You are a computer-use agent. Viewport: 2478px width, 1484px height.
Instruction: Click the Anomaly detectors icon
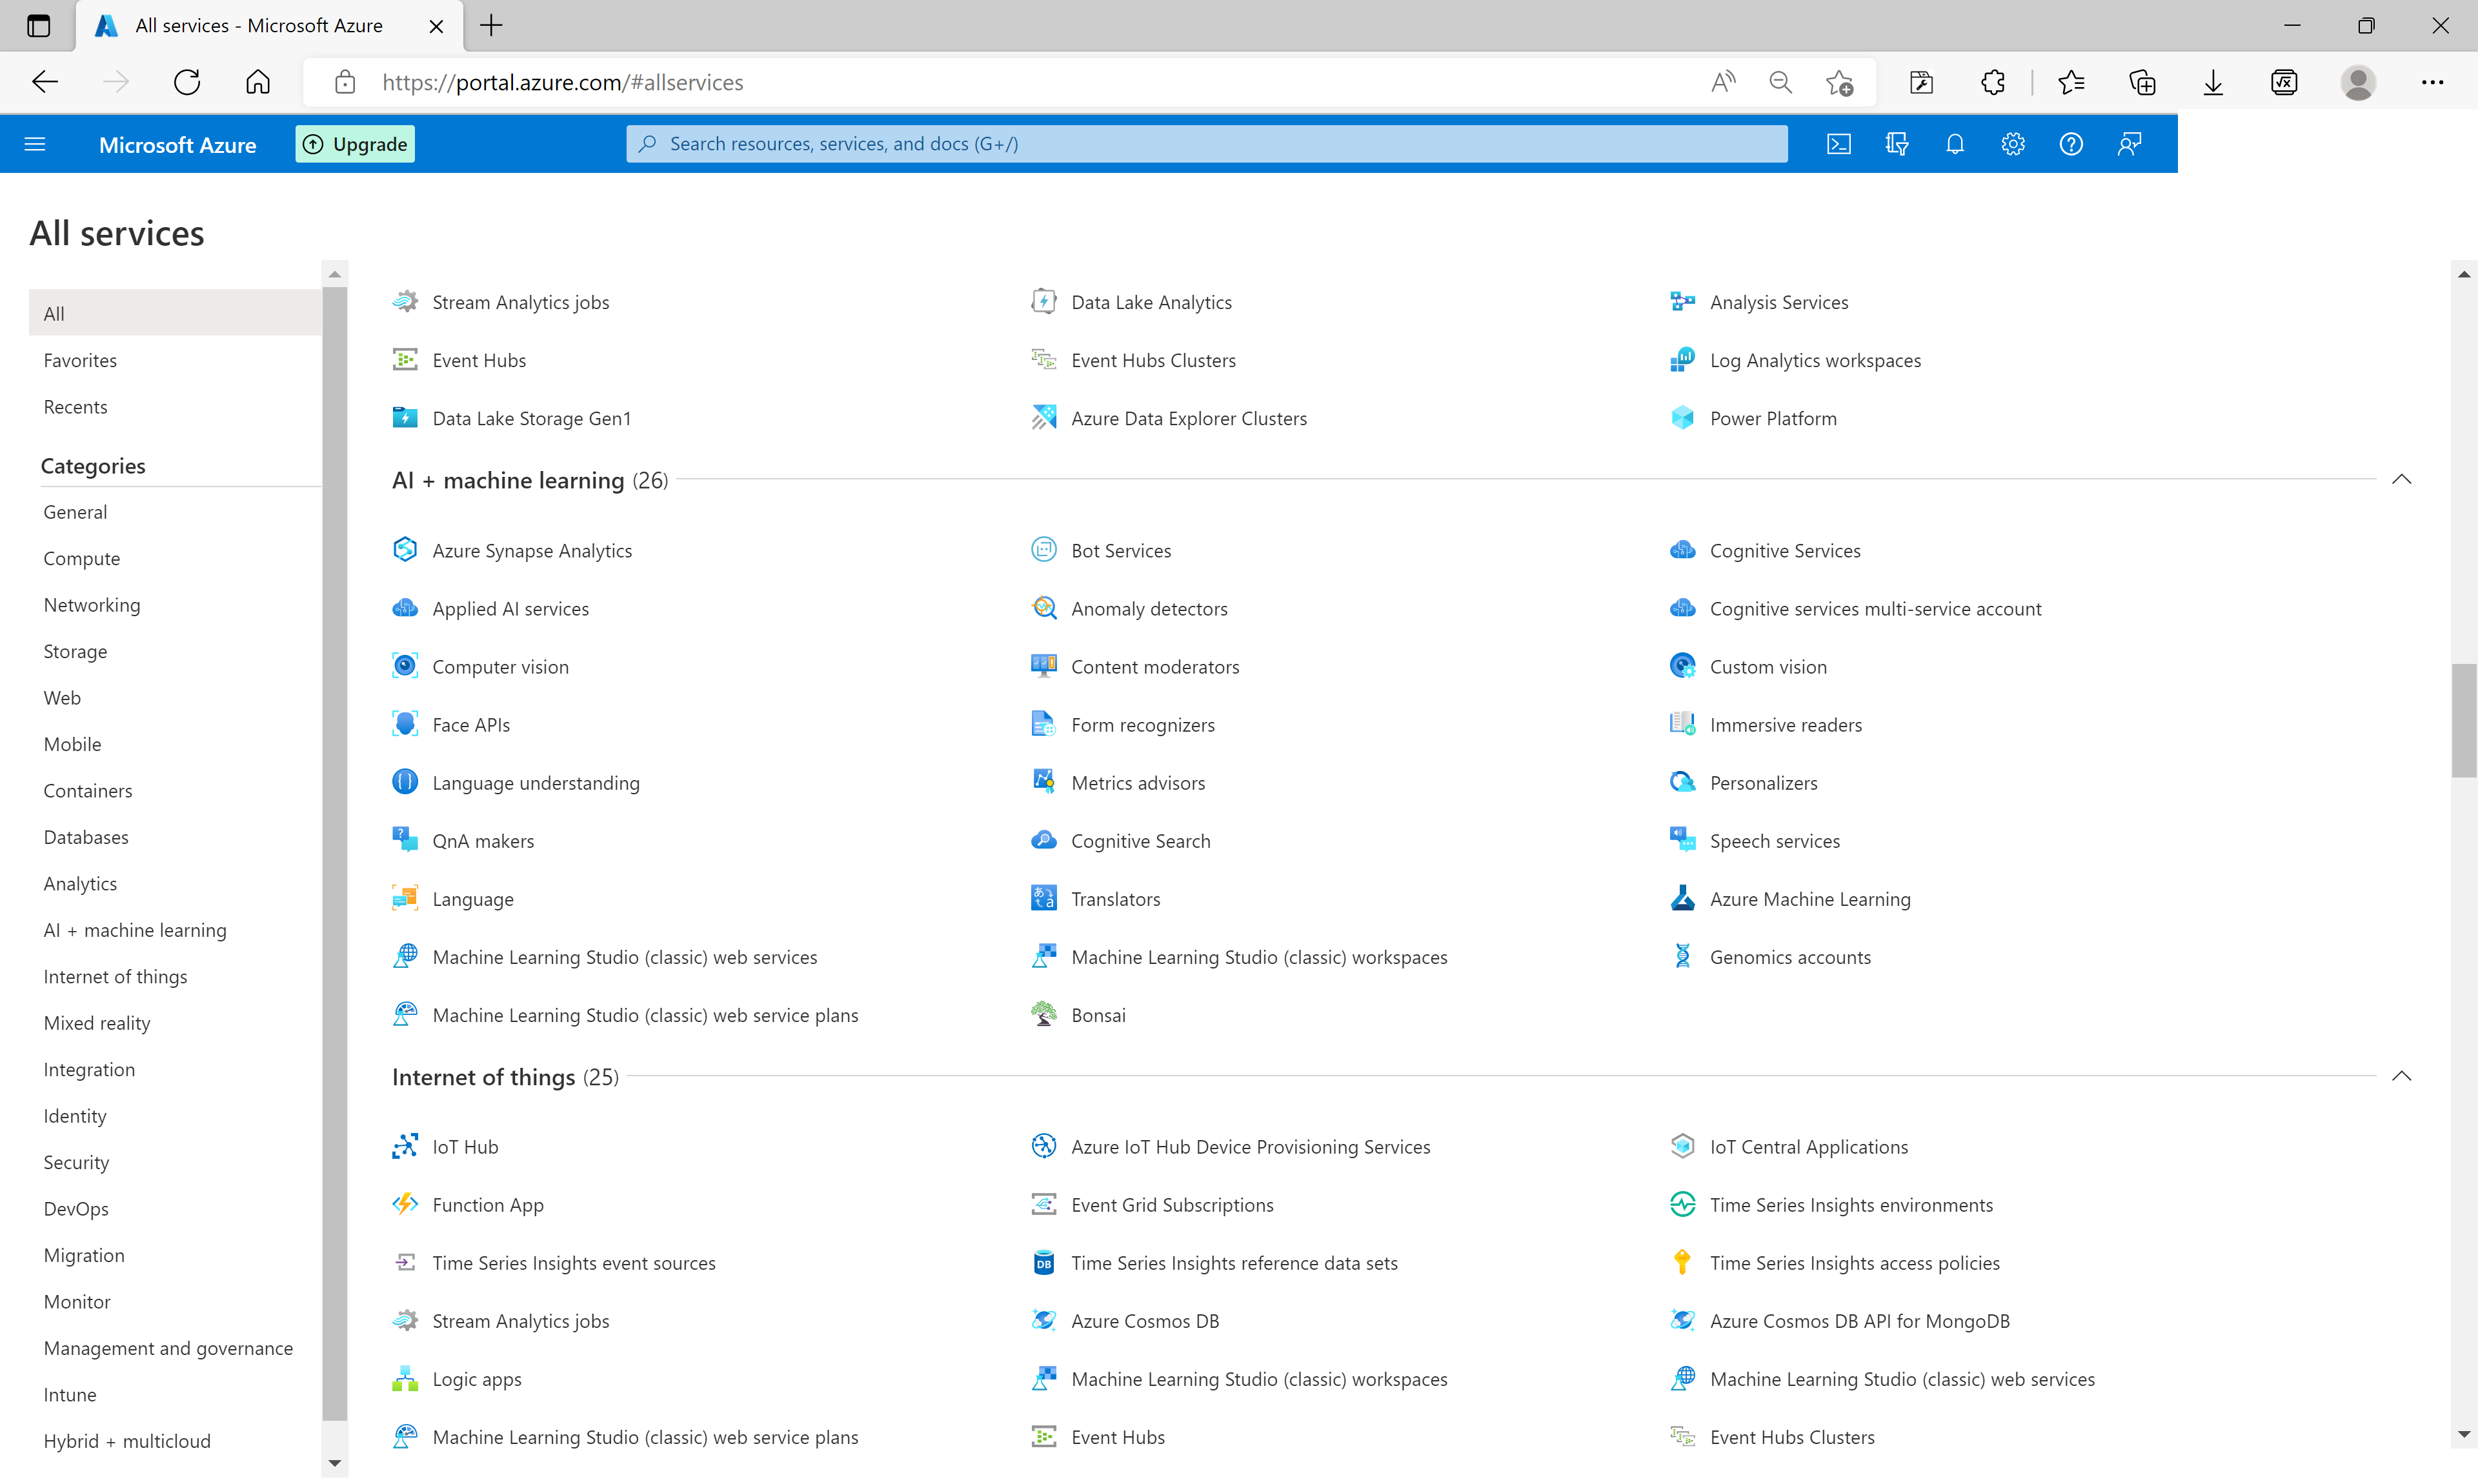tap(1043, 608)
